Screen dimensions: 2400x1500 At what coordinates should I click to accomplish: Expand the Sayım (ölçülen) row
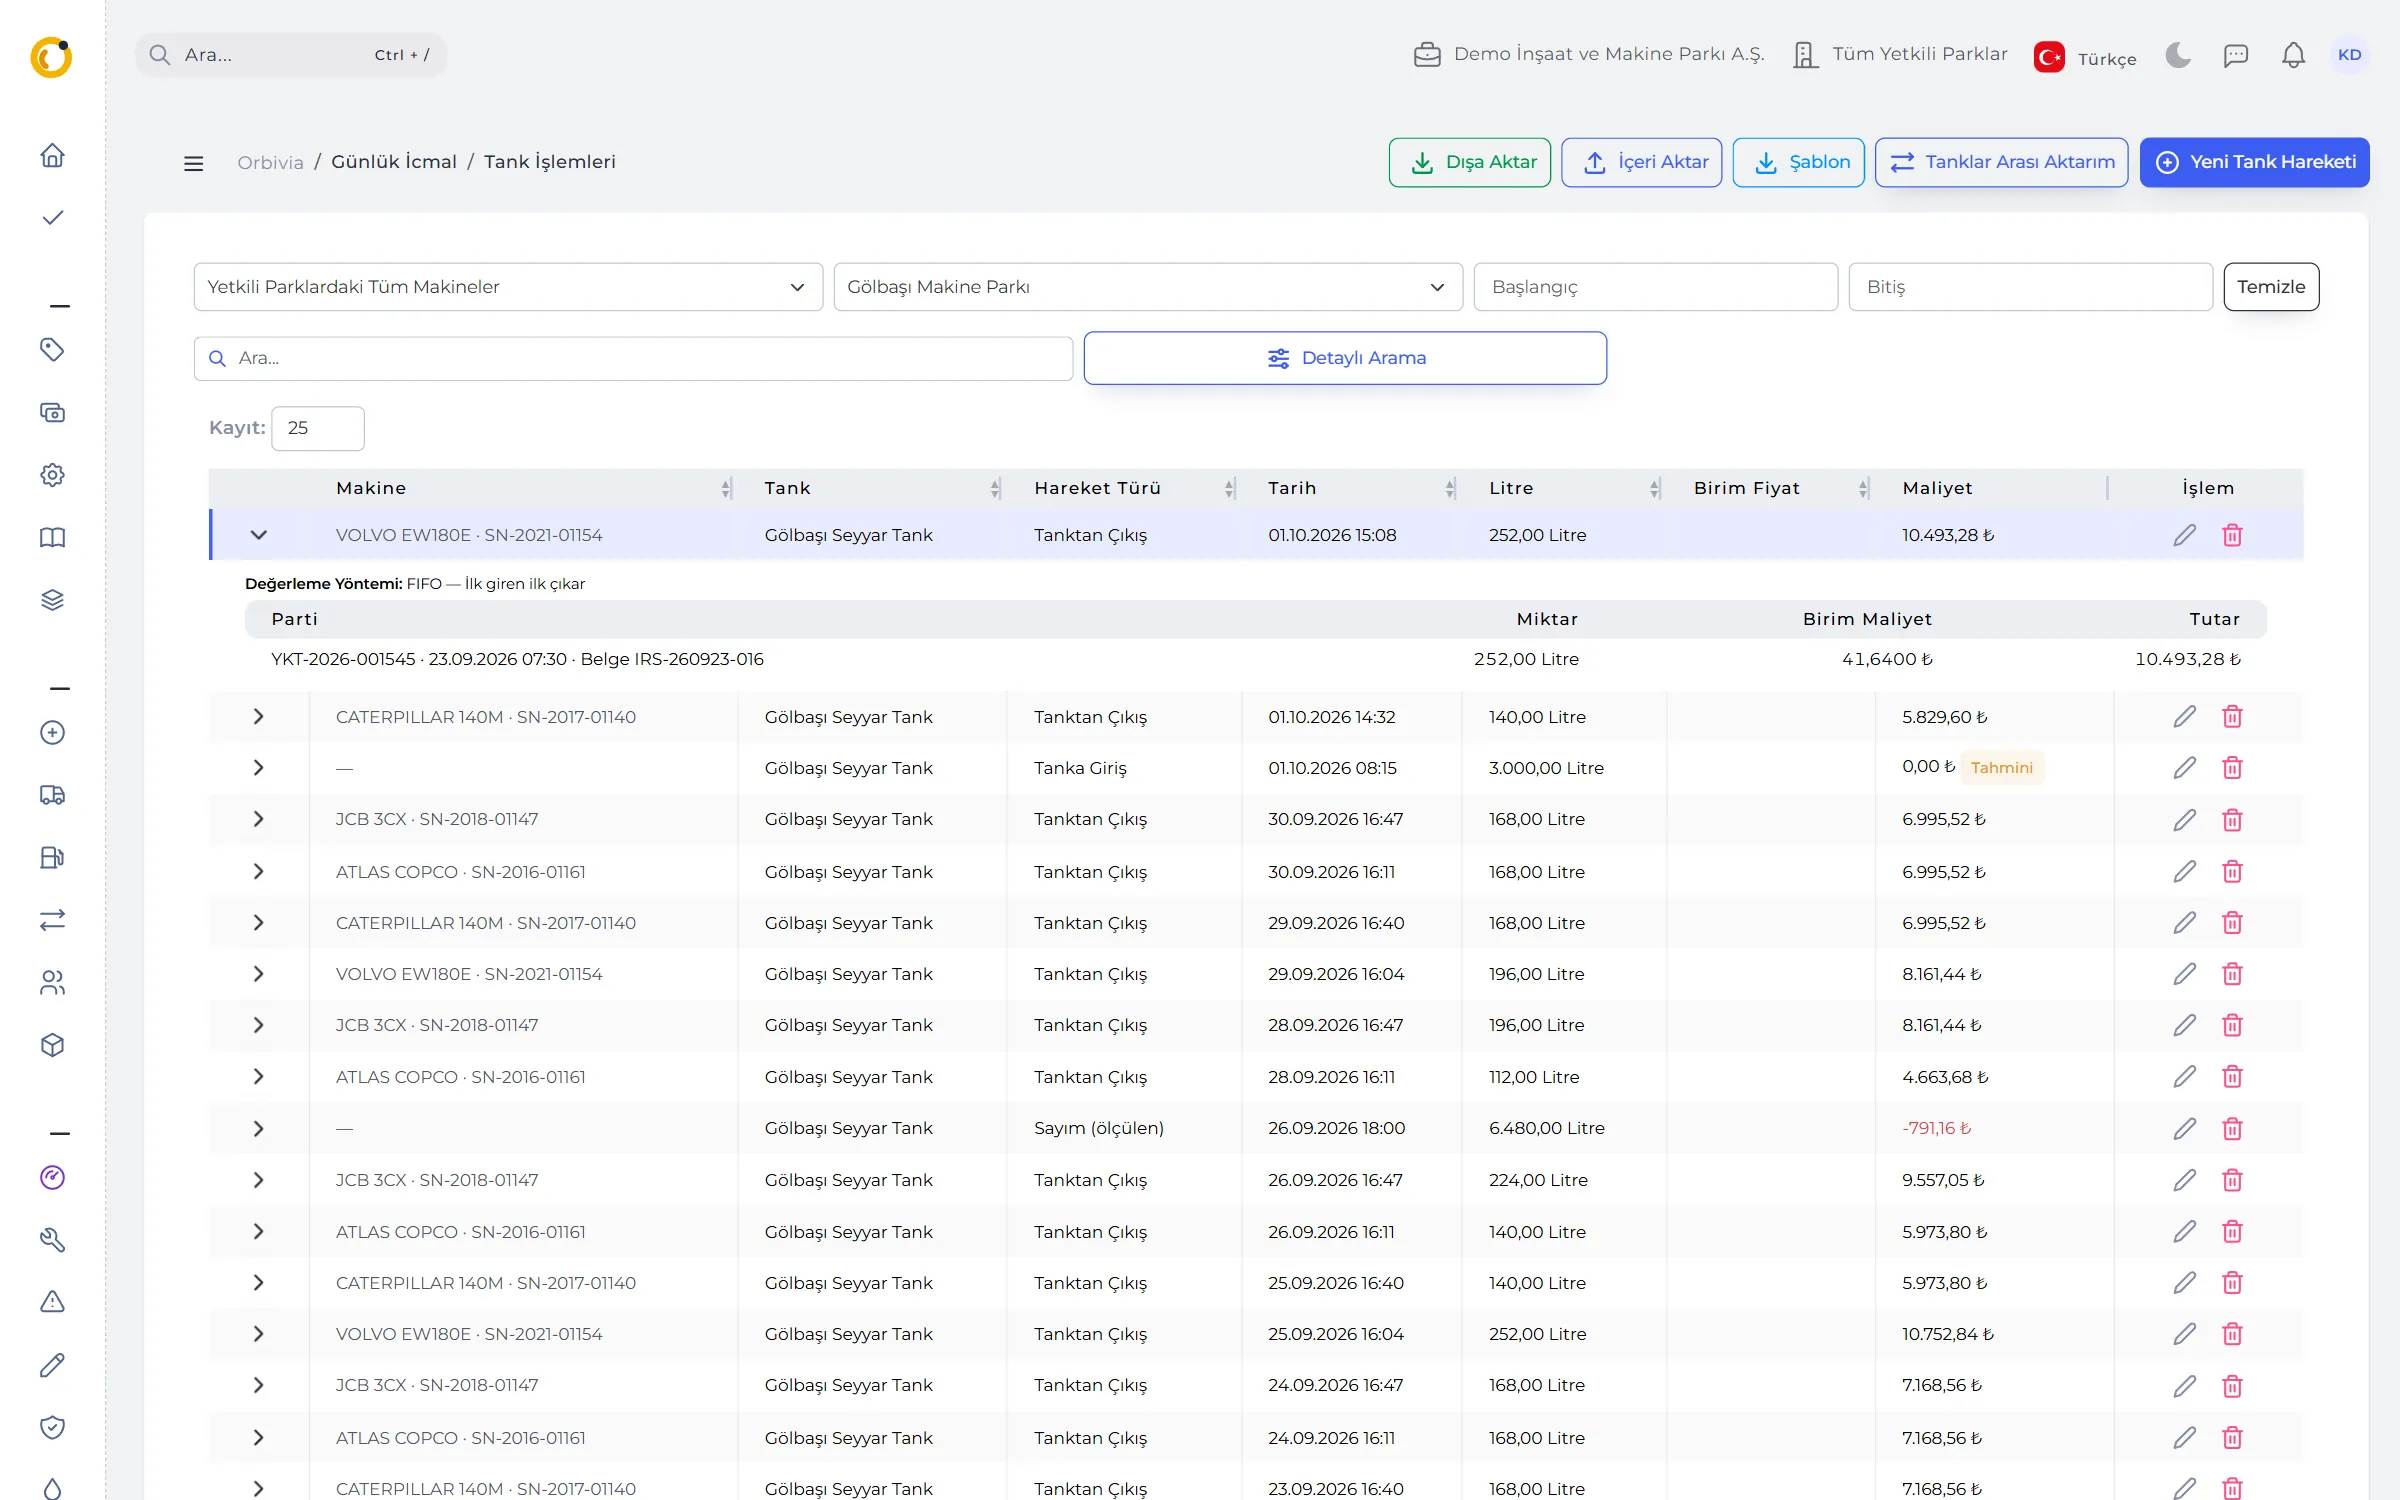[258, 1128]
